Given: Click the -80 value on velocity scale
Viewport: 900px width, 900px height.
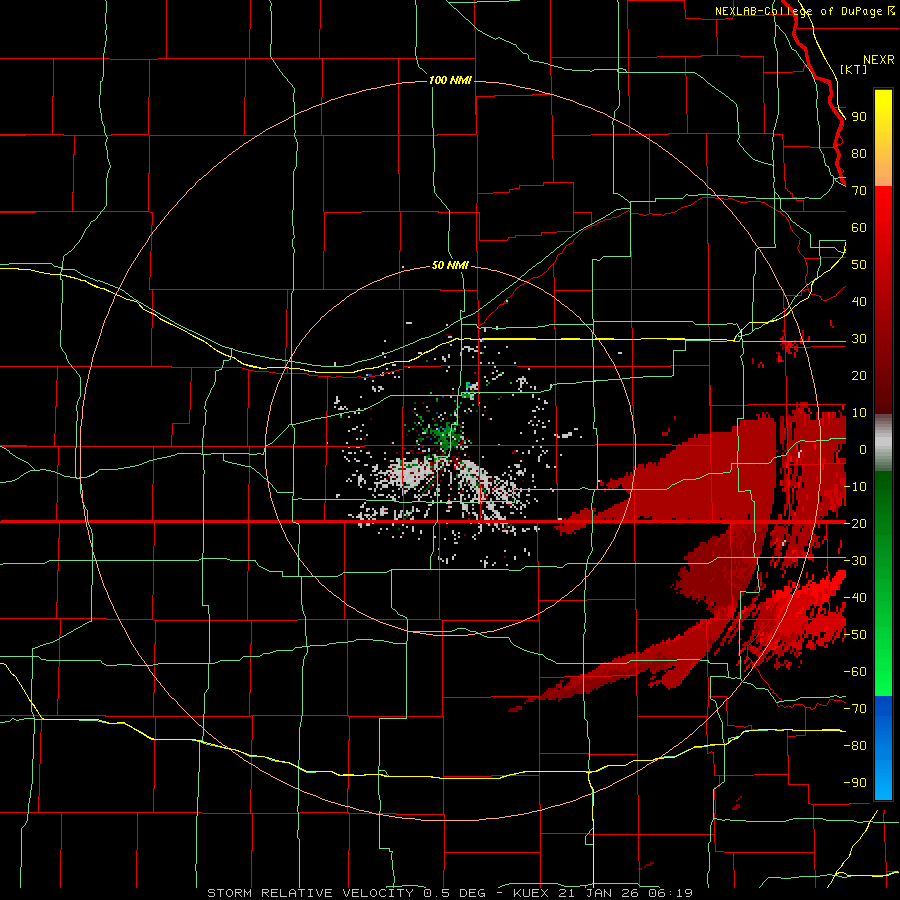Looking at the screenshot, I should [855, 746].
